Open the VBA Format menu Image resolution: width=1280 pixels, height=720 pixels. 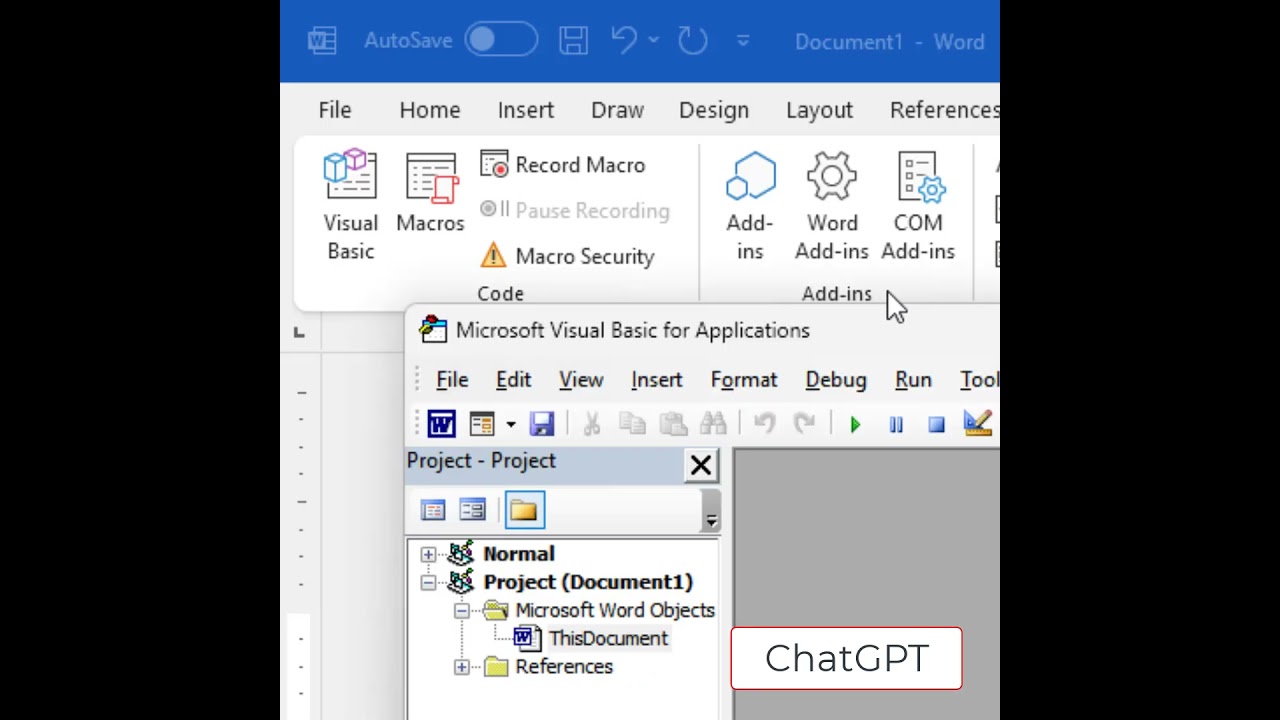point(744,380)
